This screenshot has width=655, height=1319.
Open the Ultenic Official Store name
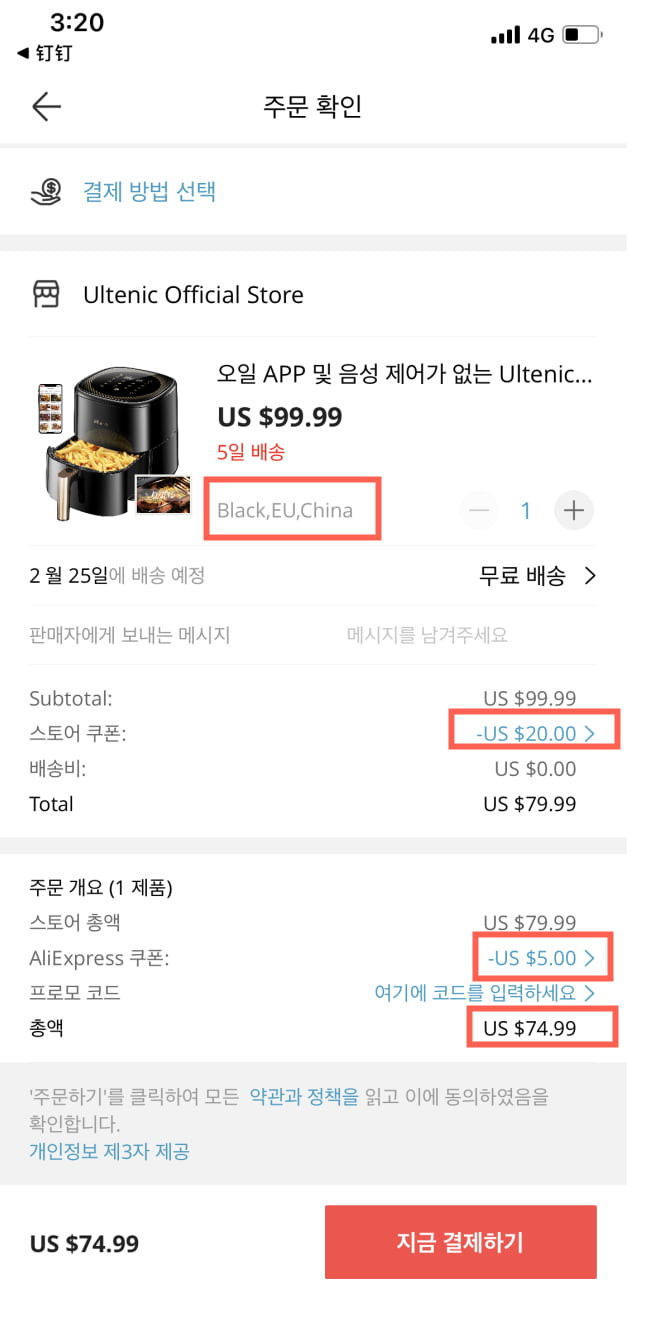click(x=193, y=295)
